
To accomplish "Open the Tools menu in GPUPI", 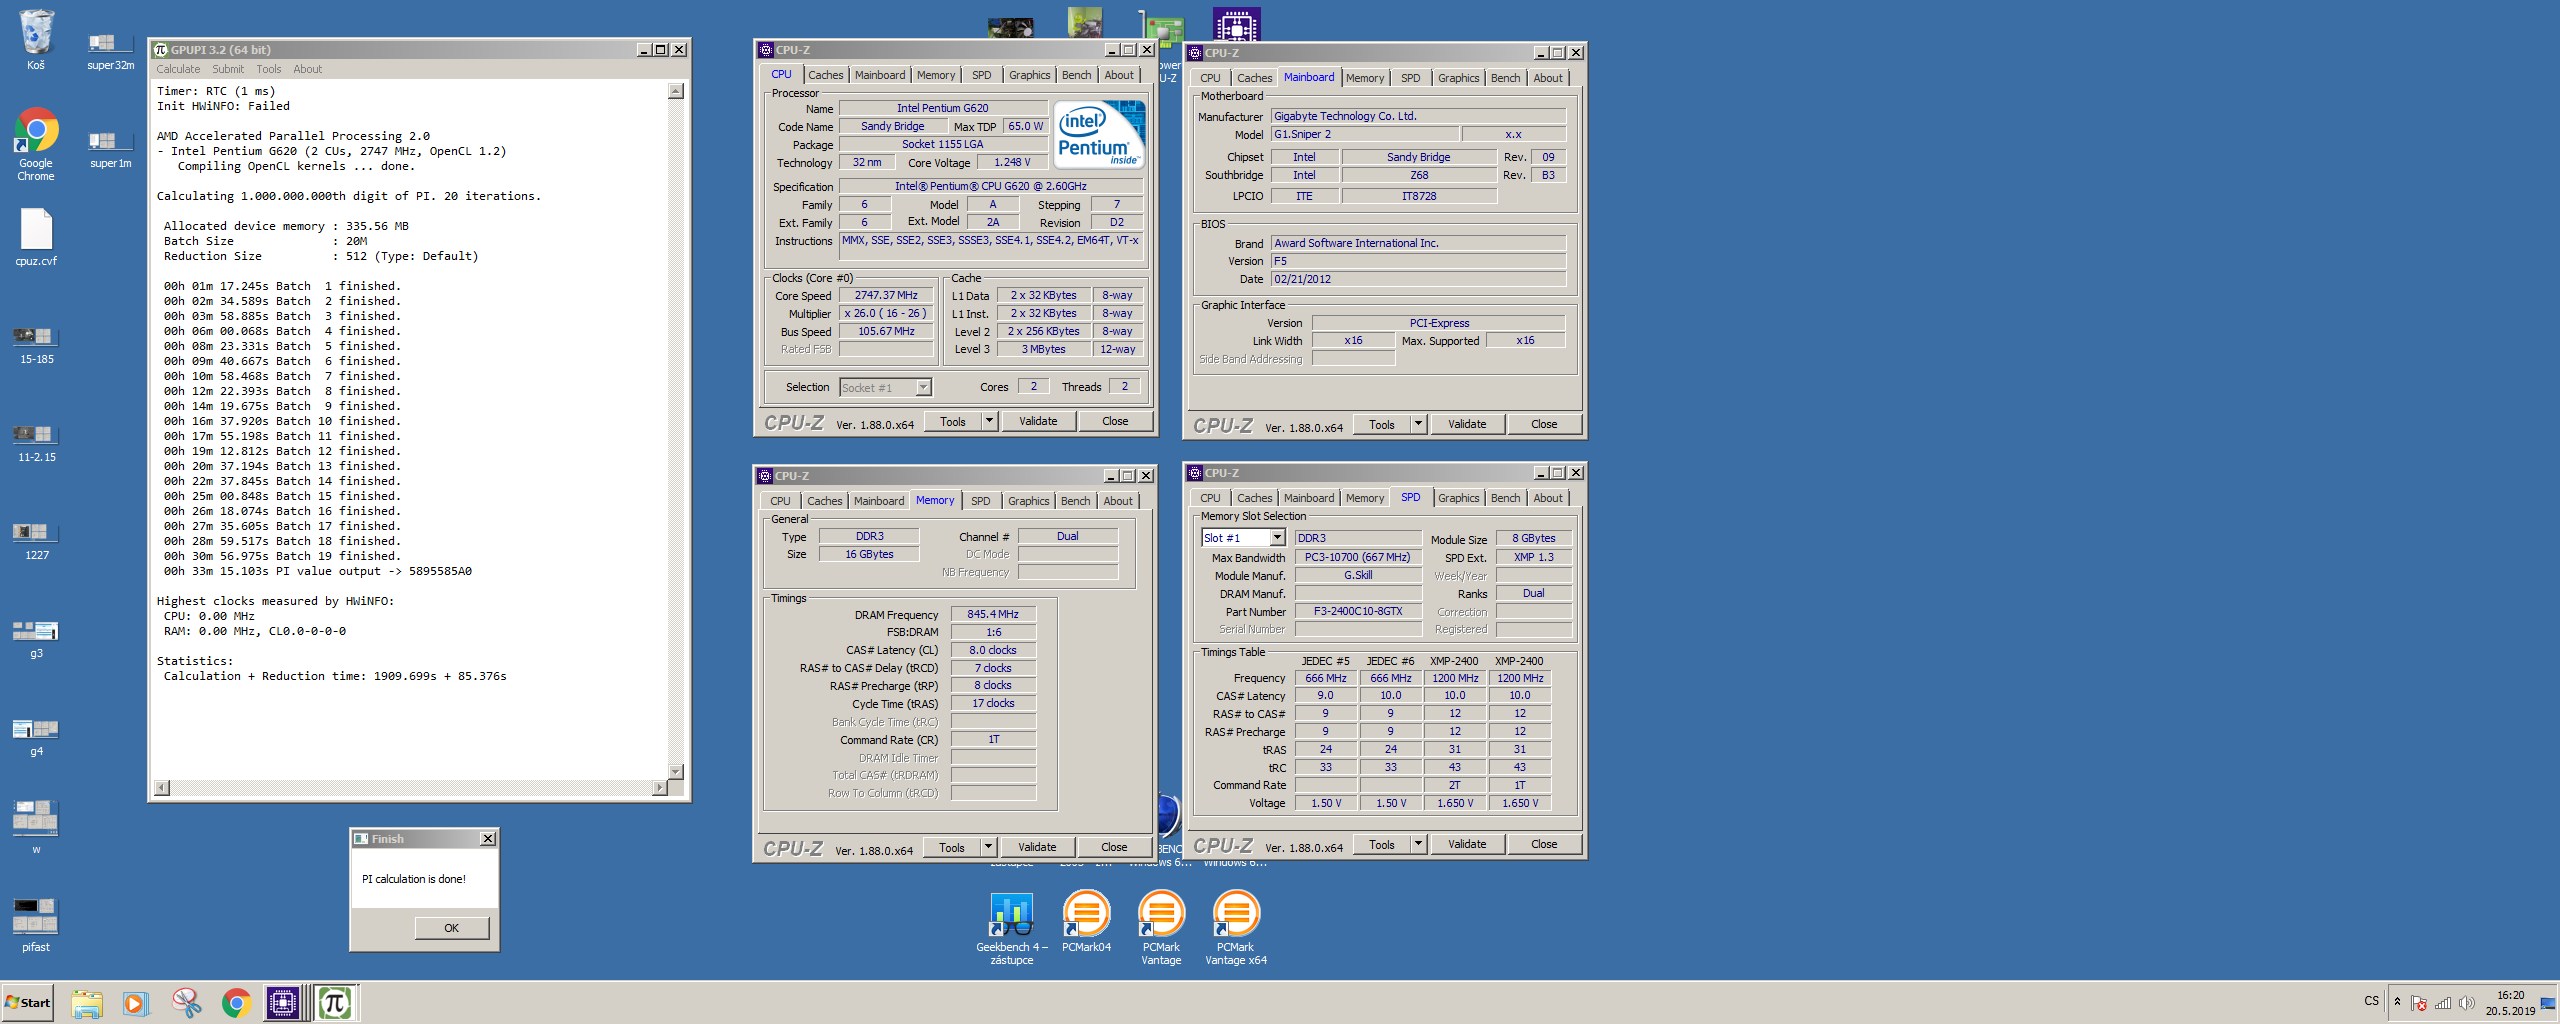I will coord(269,69).
